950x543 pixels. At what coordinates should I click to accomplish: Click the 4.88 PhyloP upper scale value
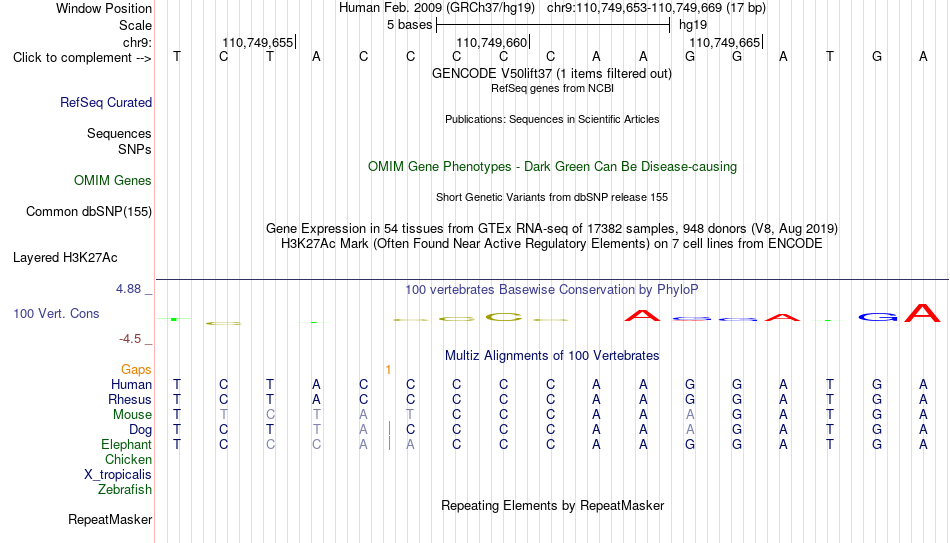point(128,289)
